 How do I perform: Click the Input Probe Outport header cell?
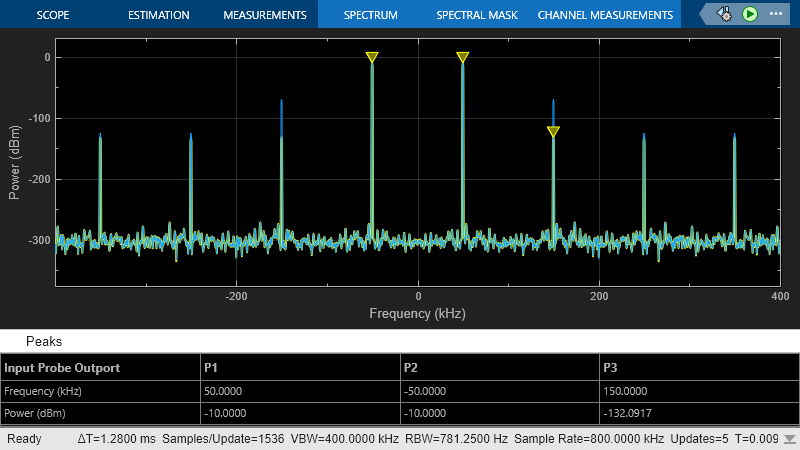(62, 368)
